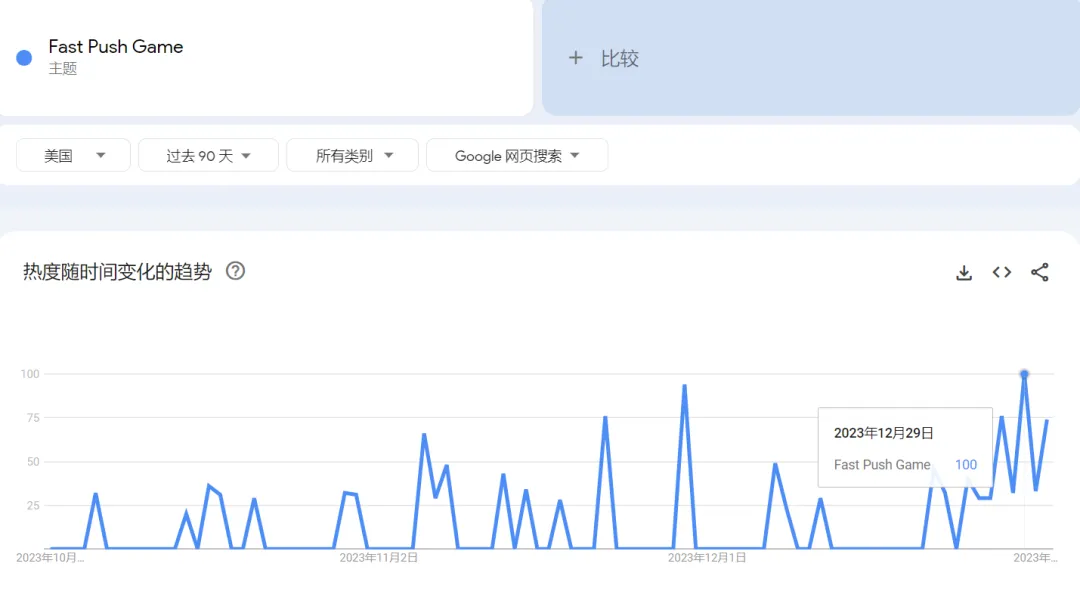Select the highlighted data point at value 100

coord(1024,375)
